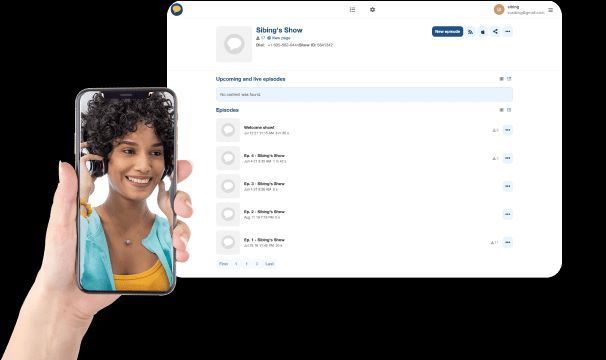Click the Ep. 1 thumbnail
This screenshot has height=360, width=606.
pos(228,242)
